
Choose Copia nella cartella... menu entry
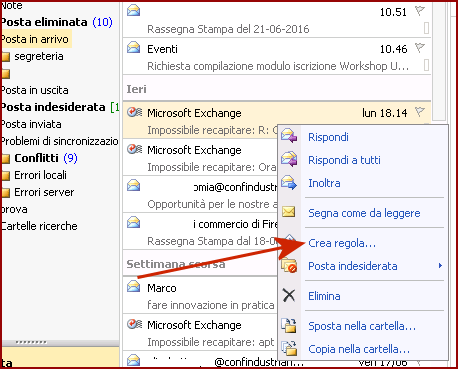point(359,349)
